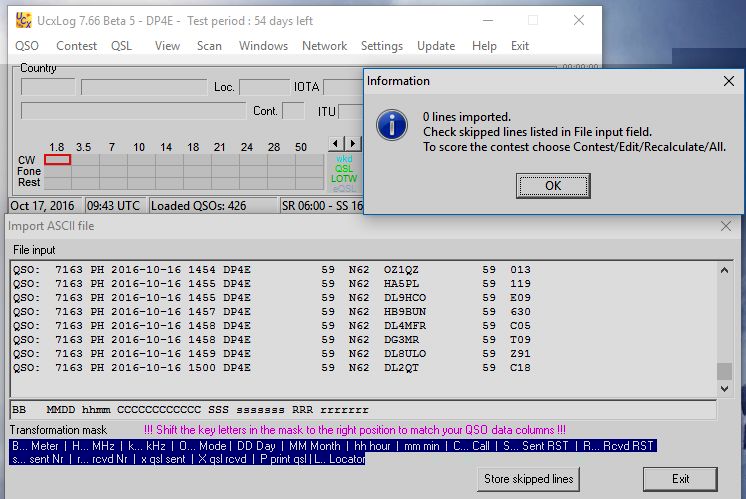The image size is (746, 499).
Task: Open the Network menu
Action: point(324,46)
